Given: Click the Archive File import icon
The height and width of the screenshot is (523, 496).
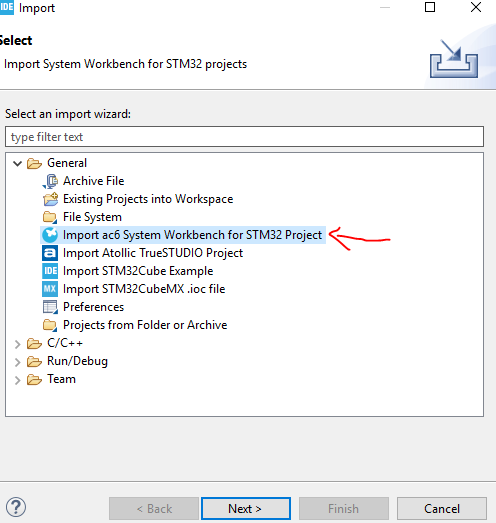Looking at the screenshot, I should pyautogui.click(x=50, y=181).
